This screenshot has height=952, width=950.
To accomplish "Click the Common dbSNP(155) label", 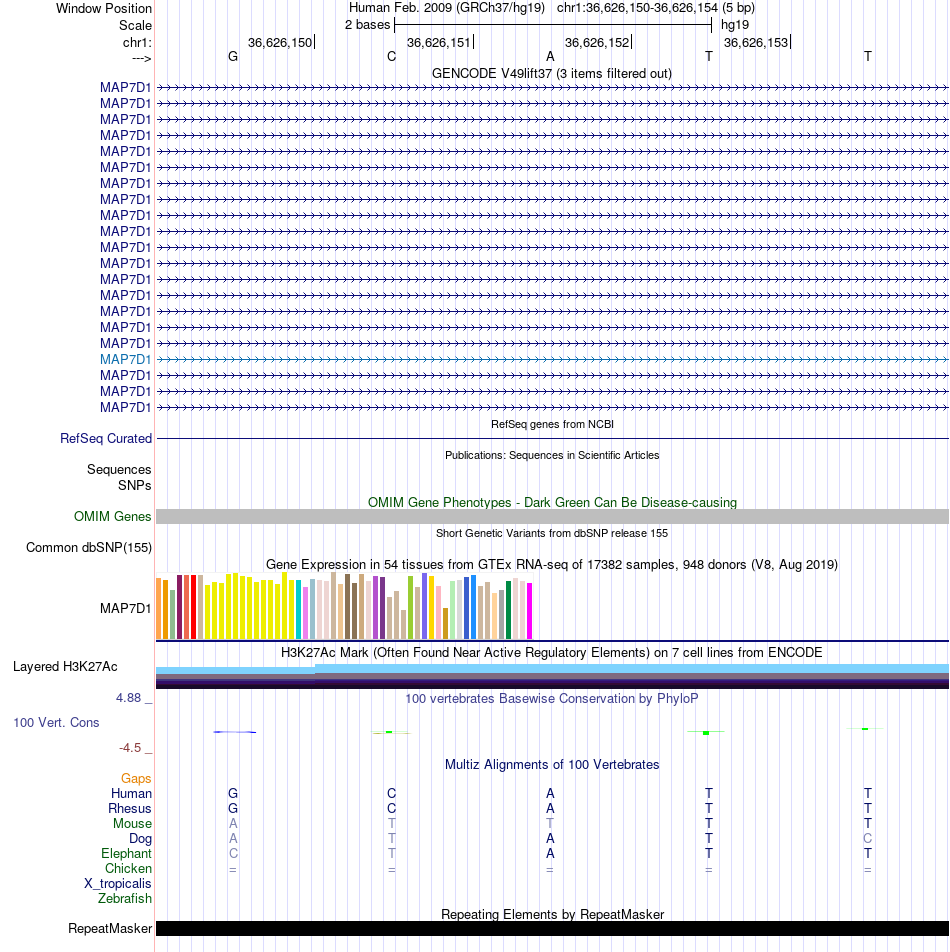I will click(89, 548).
